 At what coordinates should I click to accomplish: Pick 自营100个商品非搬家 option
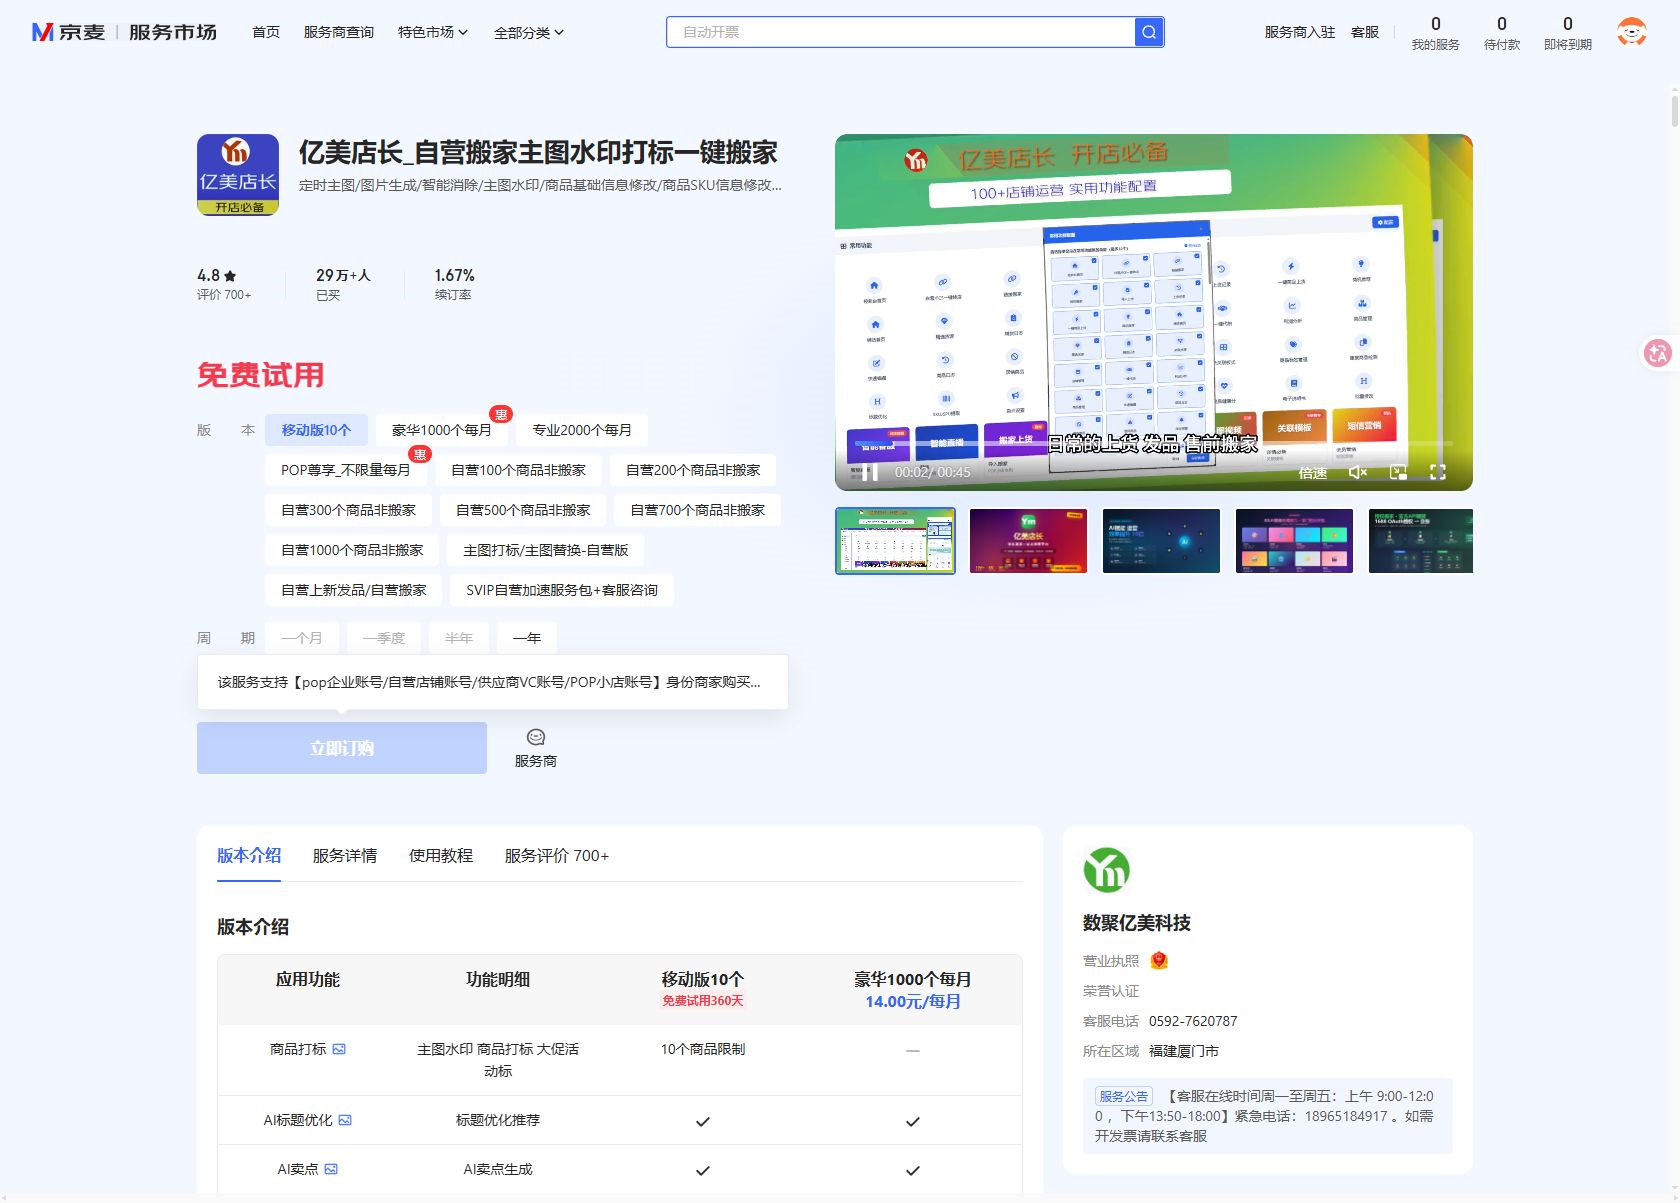[518, 470]
